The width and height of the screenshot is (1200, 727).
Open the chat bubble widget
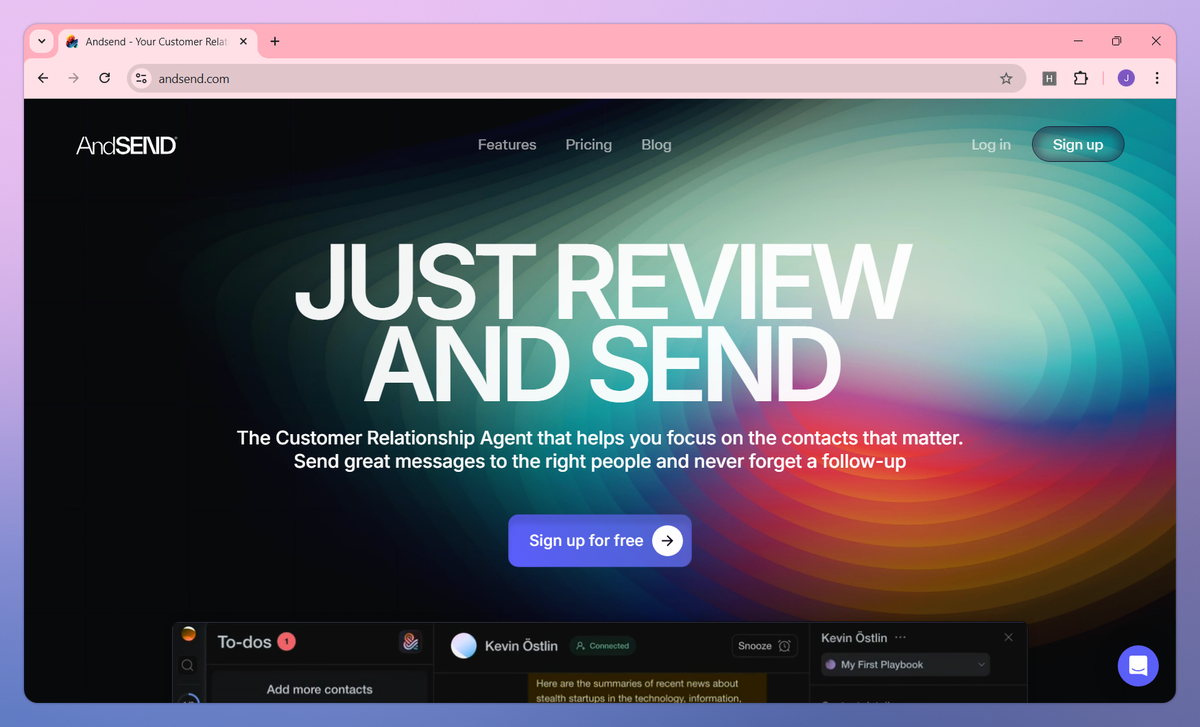coord(1138,665)
